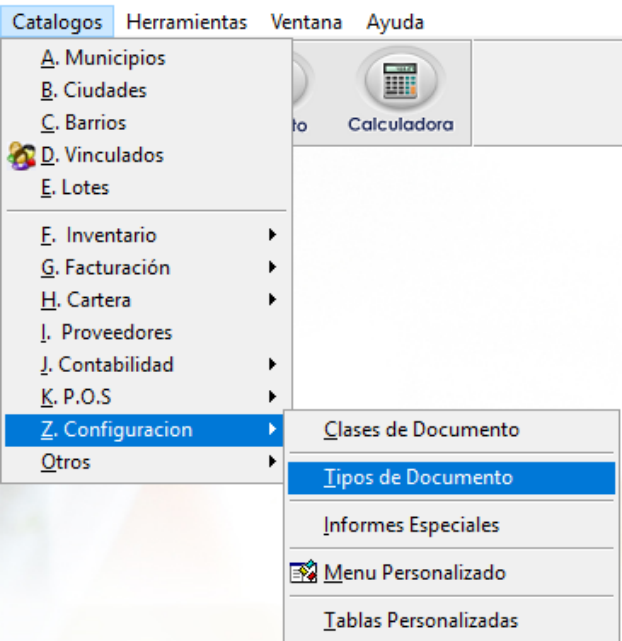Click the Vinculados people icon

(21, 156)
